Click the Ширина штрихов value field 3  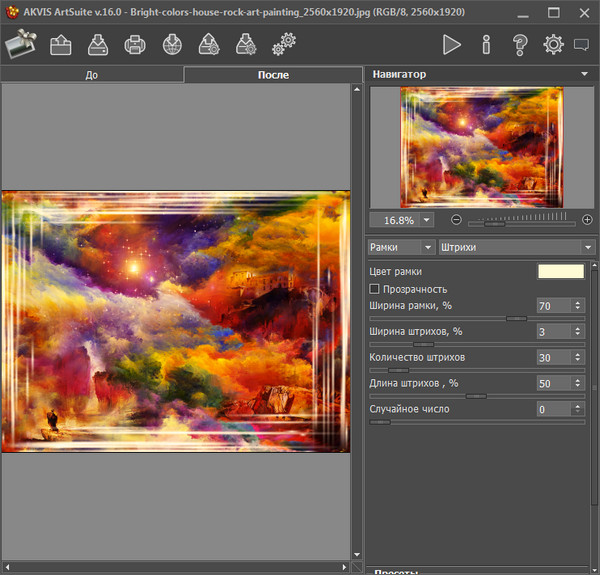tap(554, 332)
